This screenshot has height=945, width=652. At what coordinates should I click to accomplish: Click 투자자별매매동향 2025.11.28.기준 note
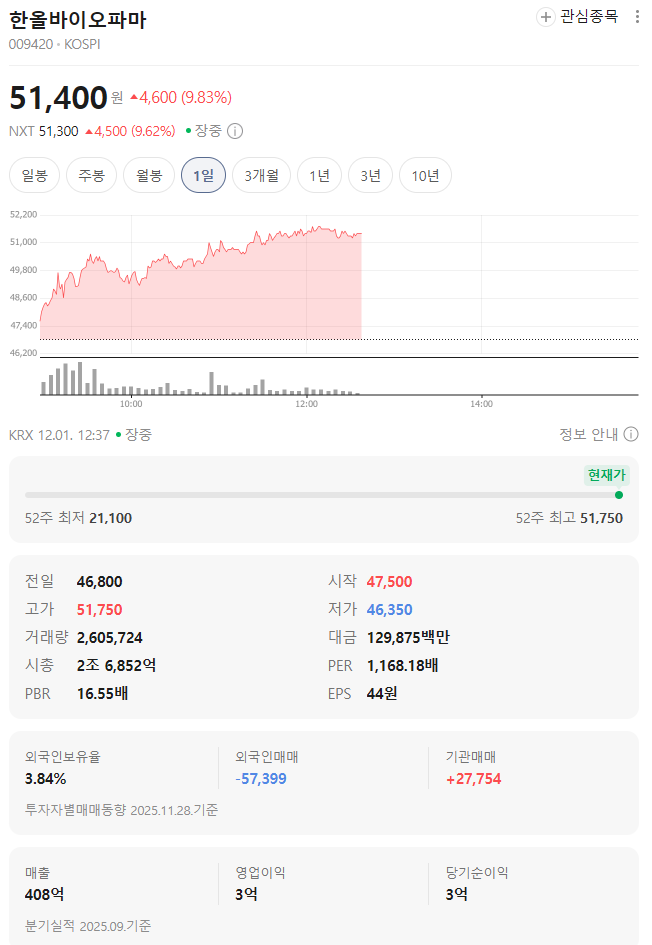[x=121, y=809]
